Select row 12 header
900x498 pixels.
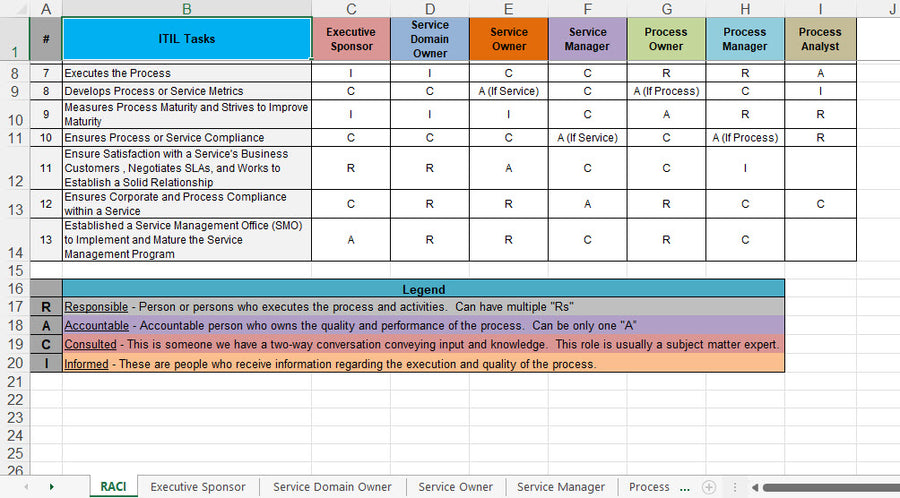(x=14, y=168)
